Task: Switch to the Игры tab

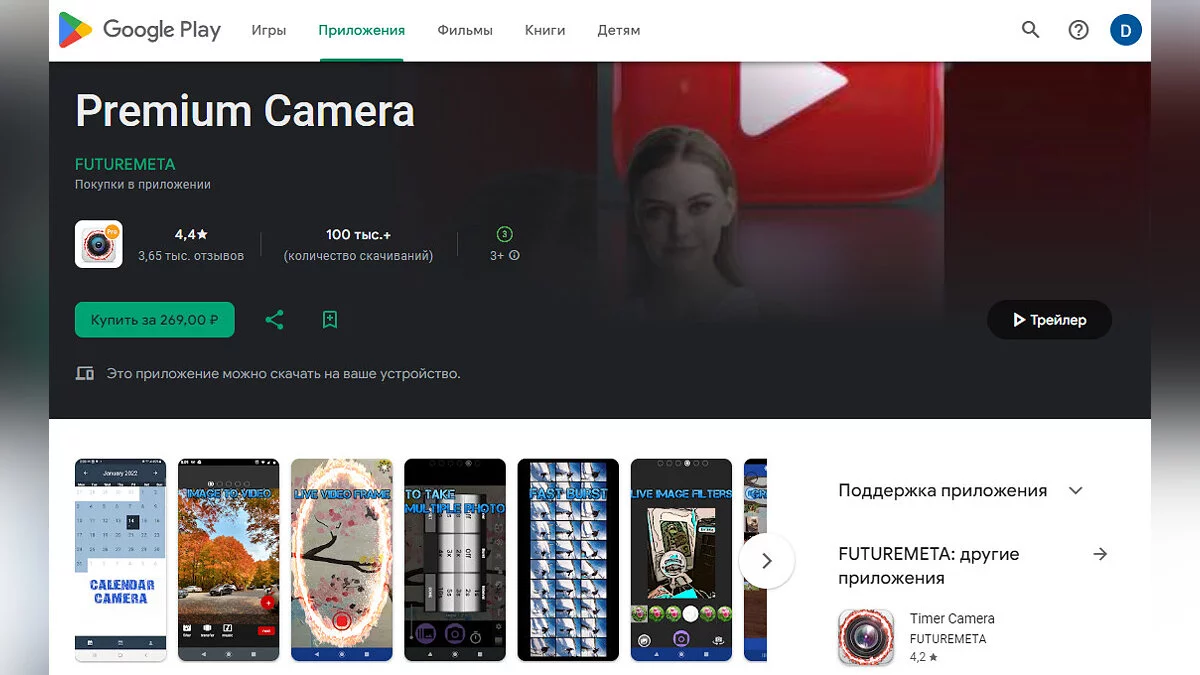Action: tap(269, 30)
